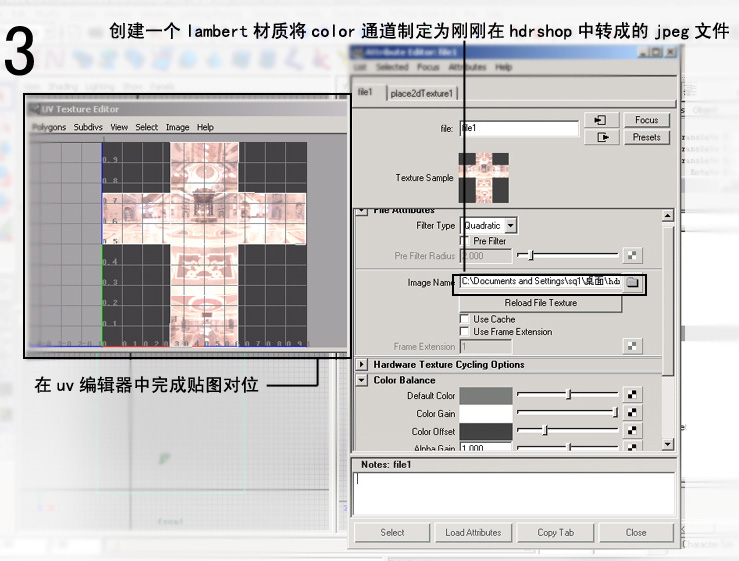739x561 pixels.
Task: Click checker map button for Default Color
Action: click(632, 395)
